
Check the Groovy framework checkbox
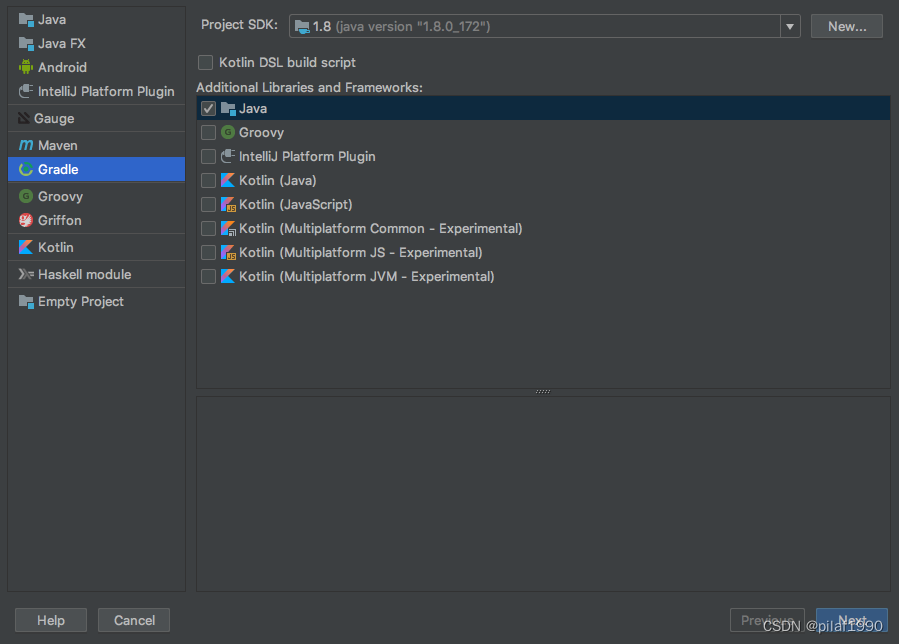(x=209, y=132)
